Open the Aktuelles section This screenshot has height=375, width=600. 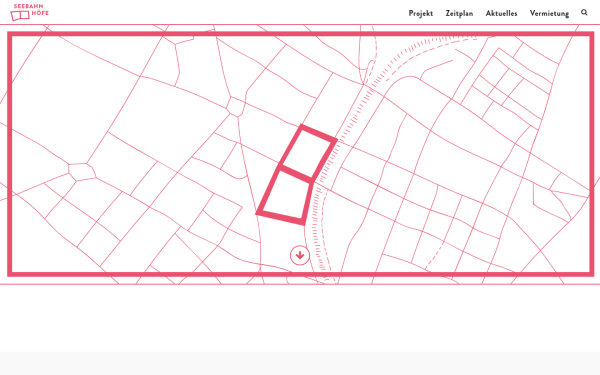[x=501, y=13]
